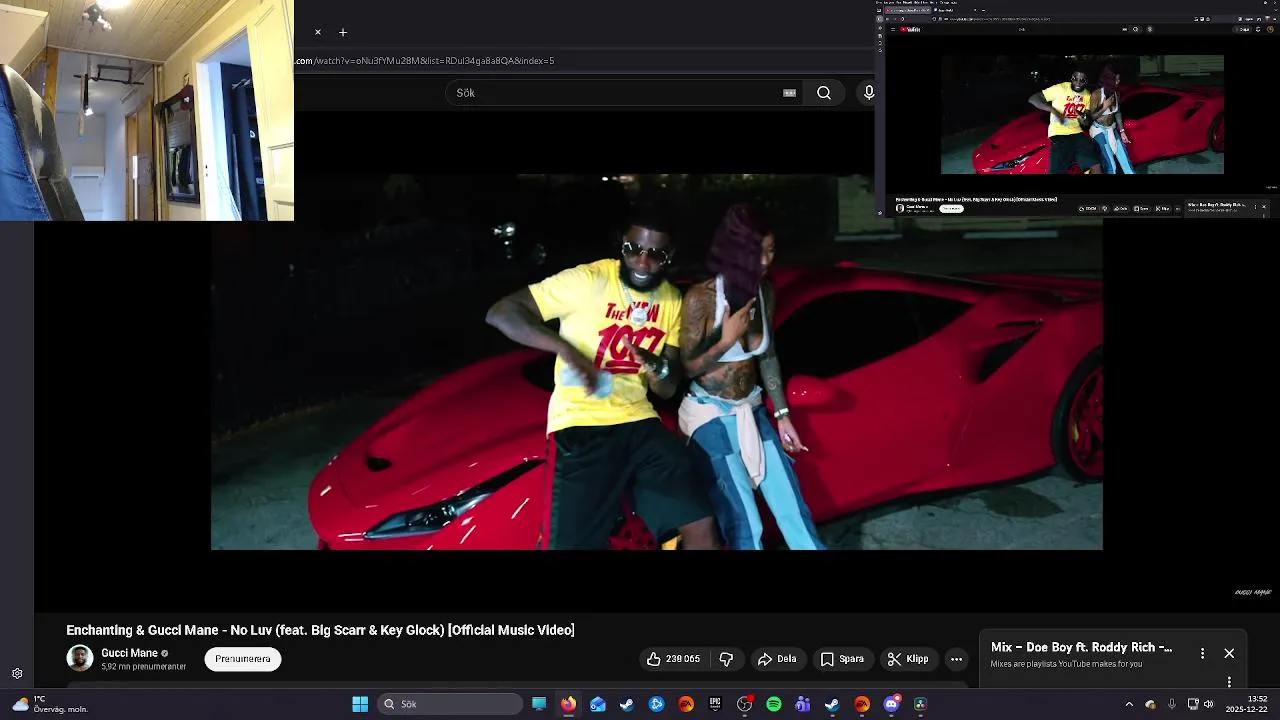Close the current browser tab

(x=318, y=32)
